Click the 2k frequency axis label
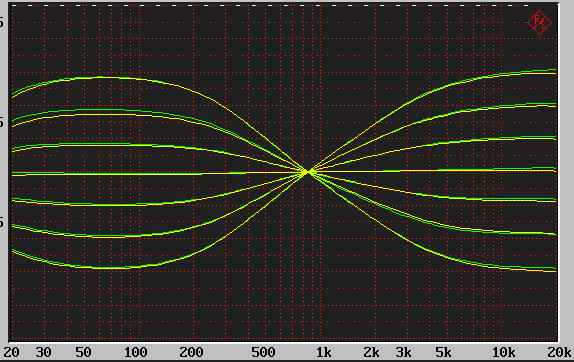This screenshot has height=362, width=574. (x=371, y=352)
